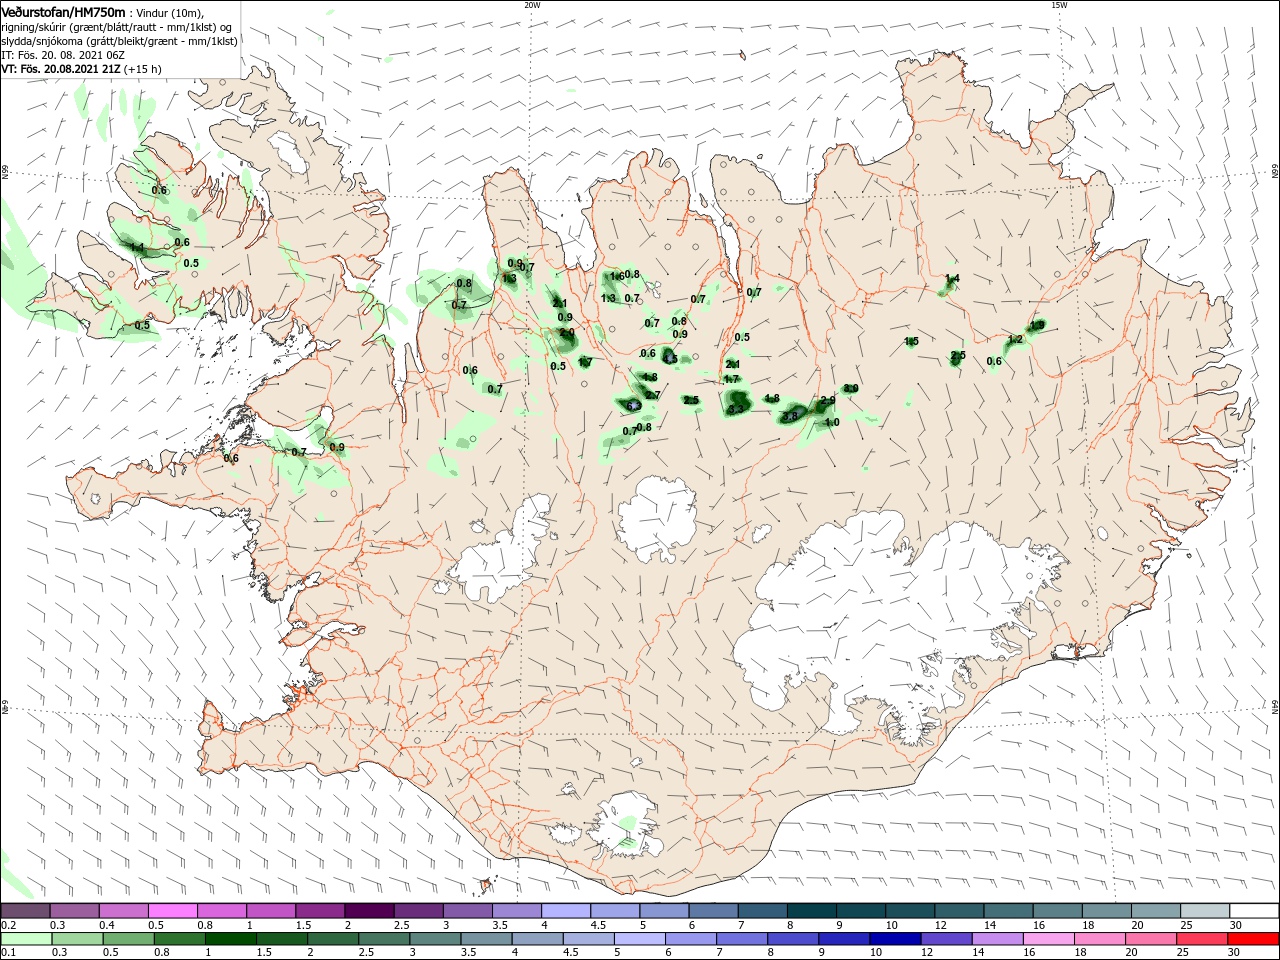This screenshot has height=960, width=1280.
Task: Select the dark green swatch labeled 2, lower row
Action: pos(332,939)
